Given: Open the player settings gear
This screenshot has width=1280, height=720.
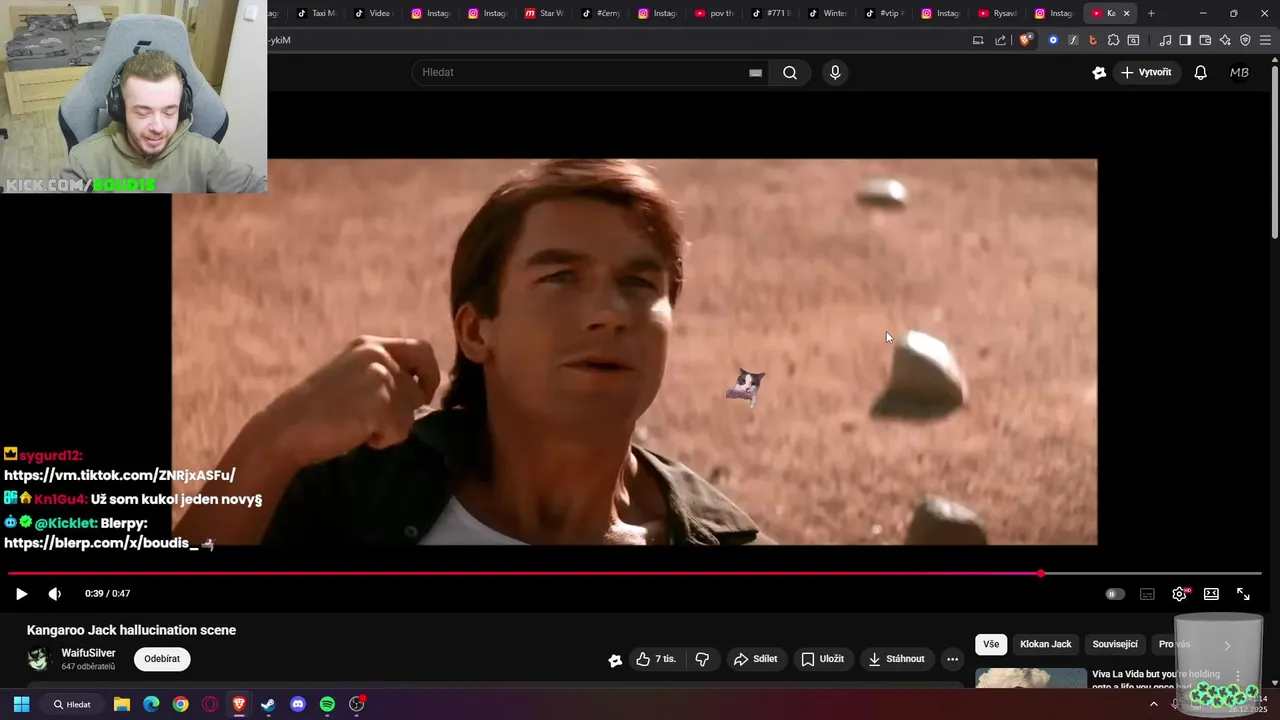Looking at the screenshot, I should coord(1180,594).
